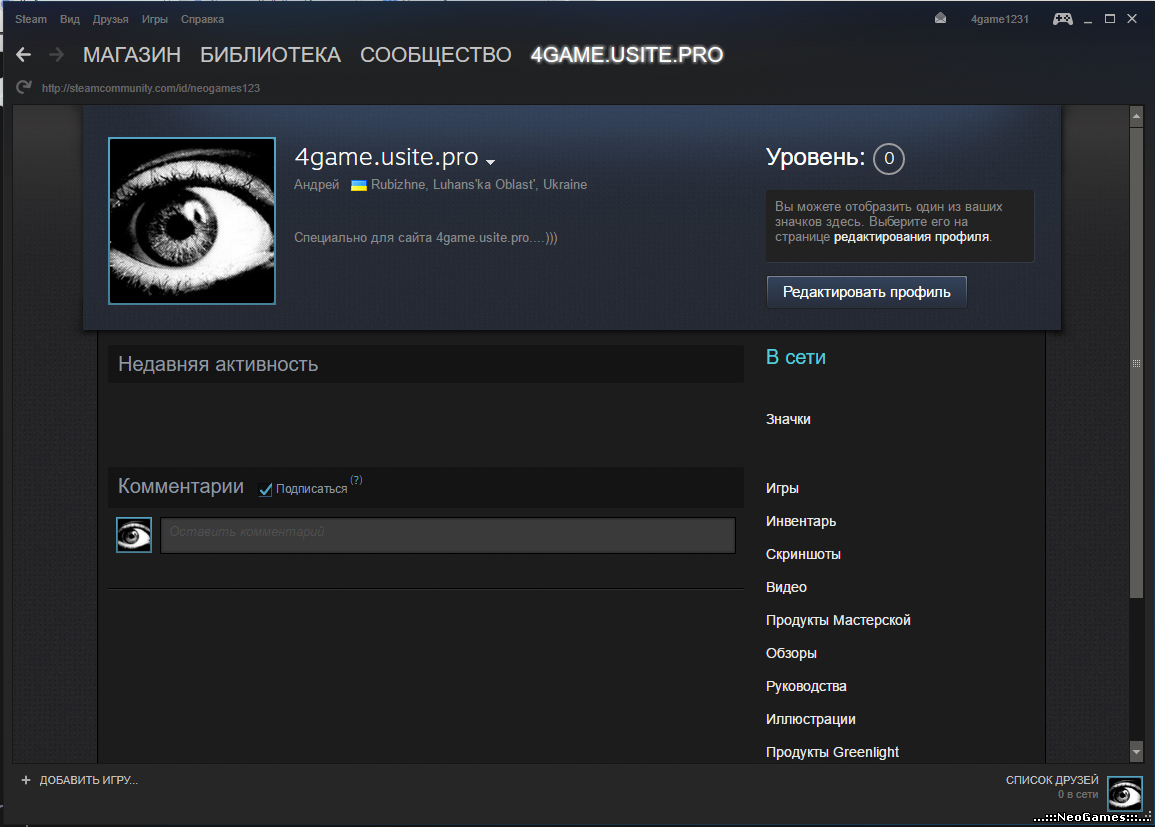The width and height of the screenshot is (1155, 827).
Task: Click the level 0 badge circle
Action: (x=889, y=158)
